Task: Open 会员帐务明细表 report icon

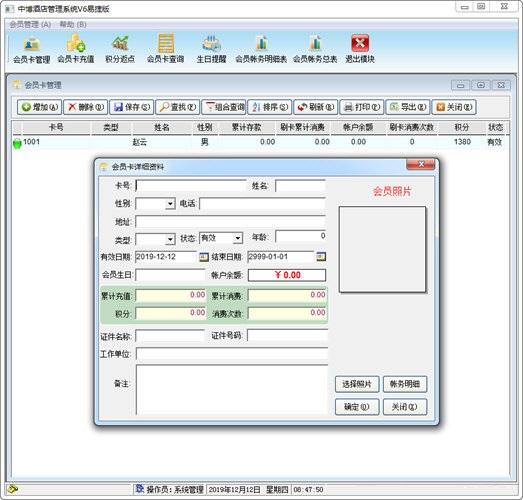Action: click(261, 49)
